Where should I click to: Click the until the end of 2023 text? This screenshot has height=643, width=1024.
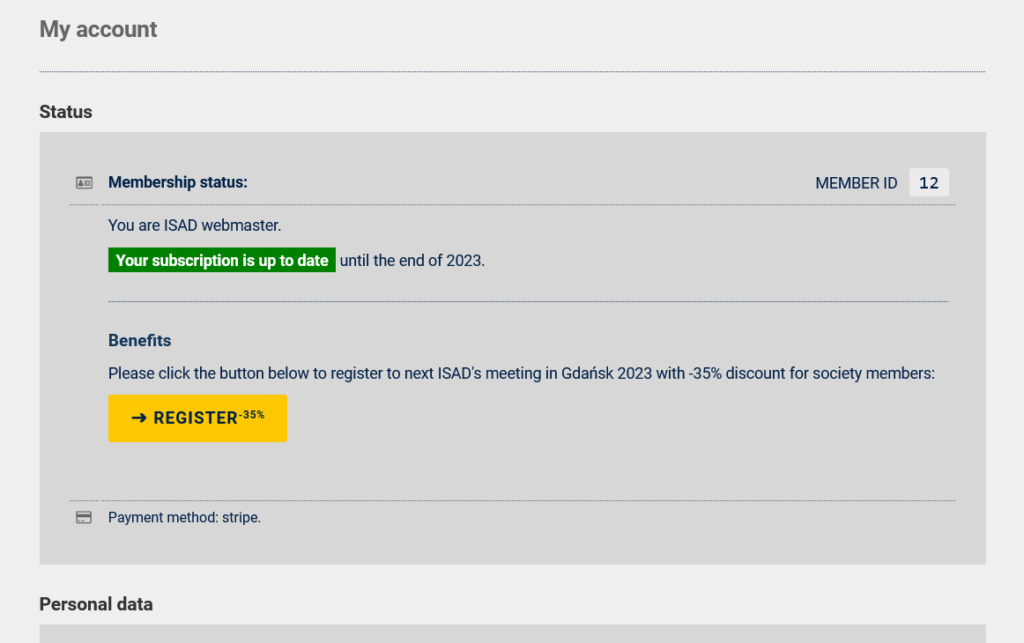412,260
